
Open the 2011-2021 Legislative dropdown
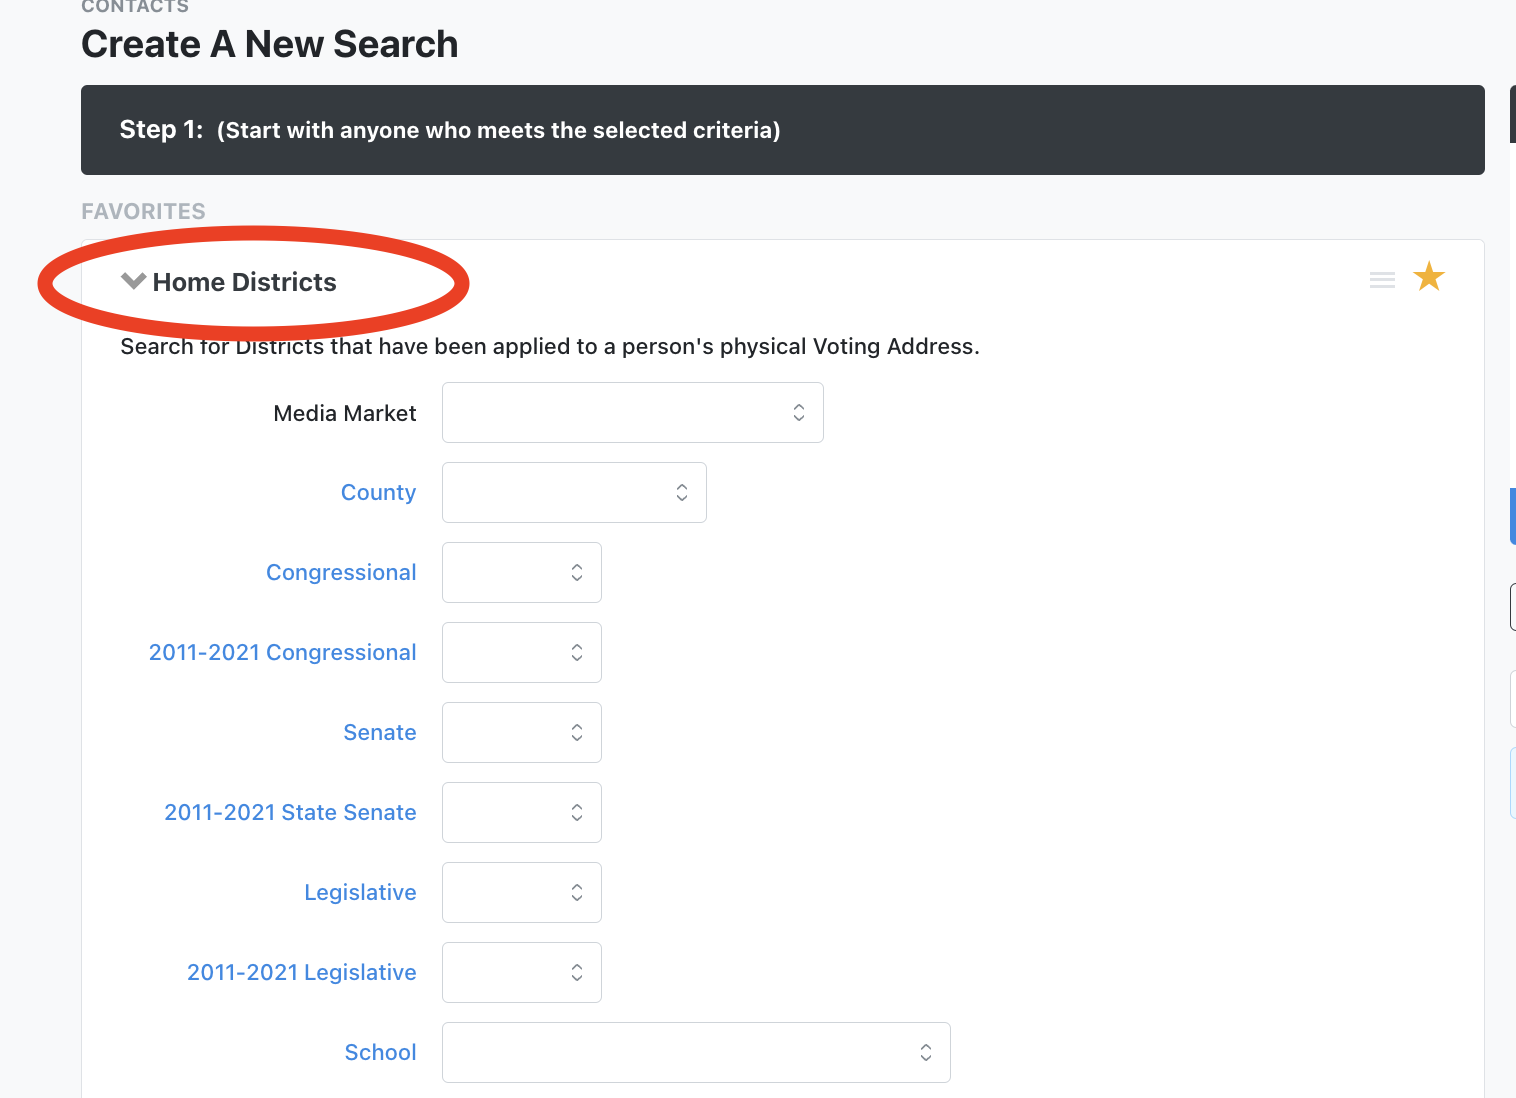tap(522, 972)
